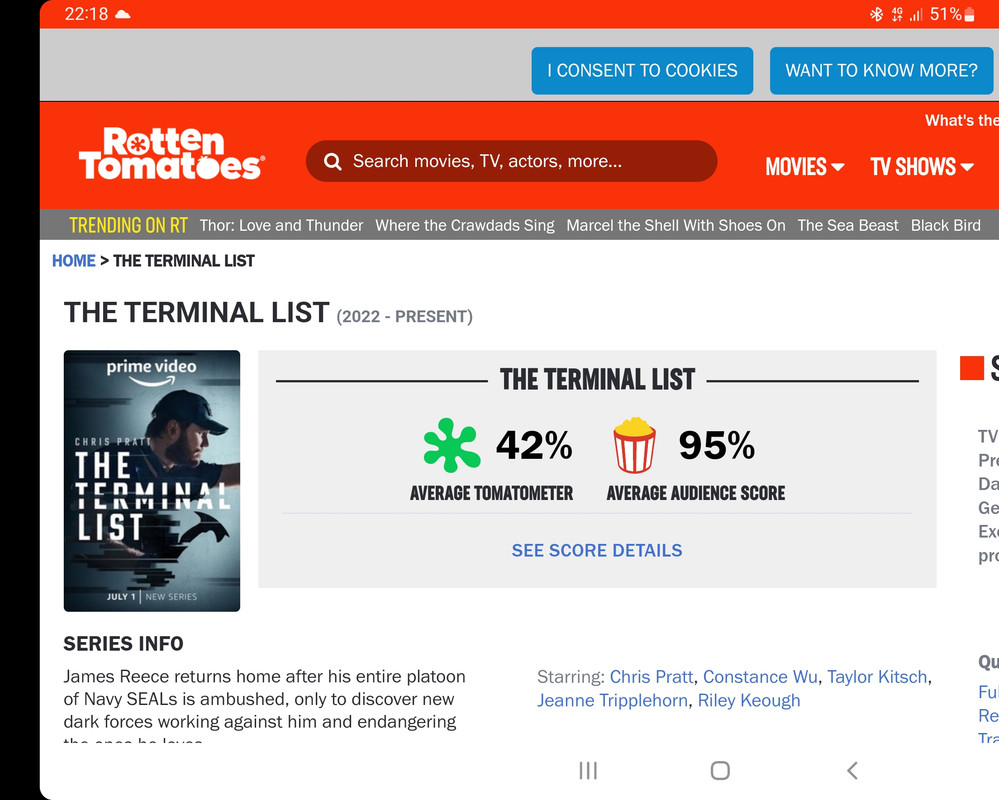The image size is (999, 800).
Task: Open See Score Details link
Action: pyautogui.click(x=597, y=550)
